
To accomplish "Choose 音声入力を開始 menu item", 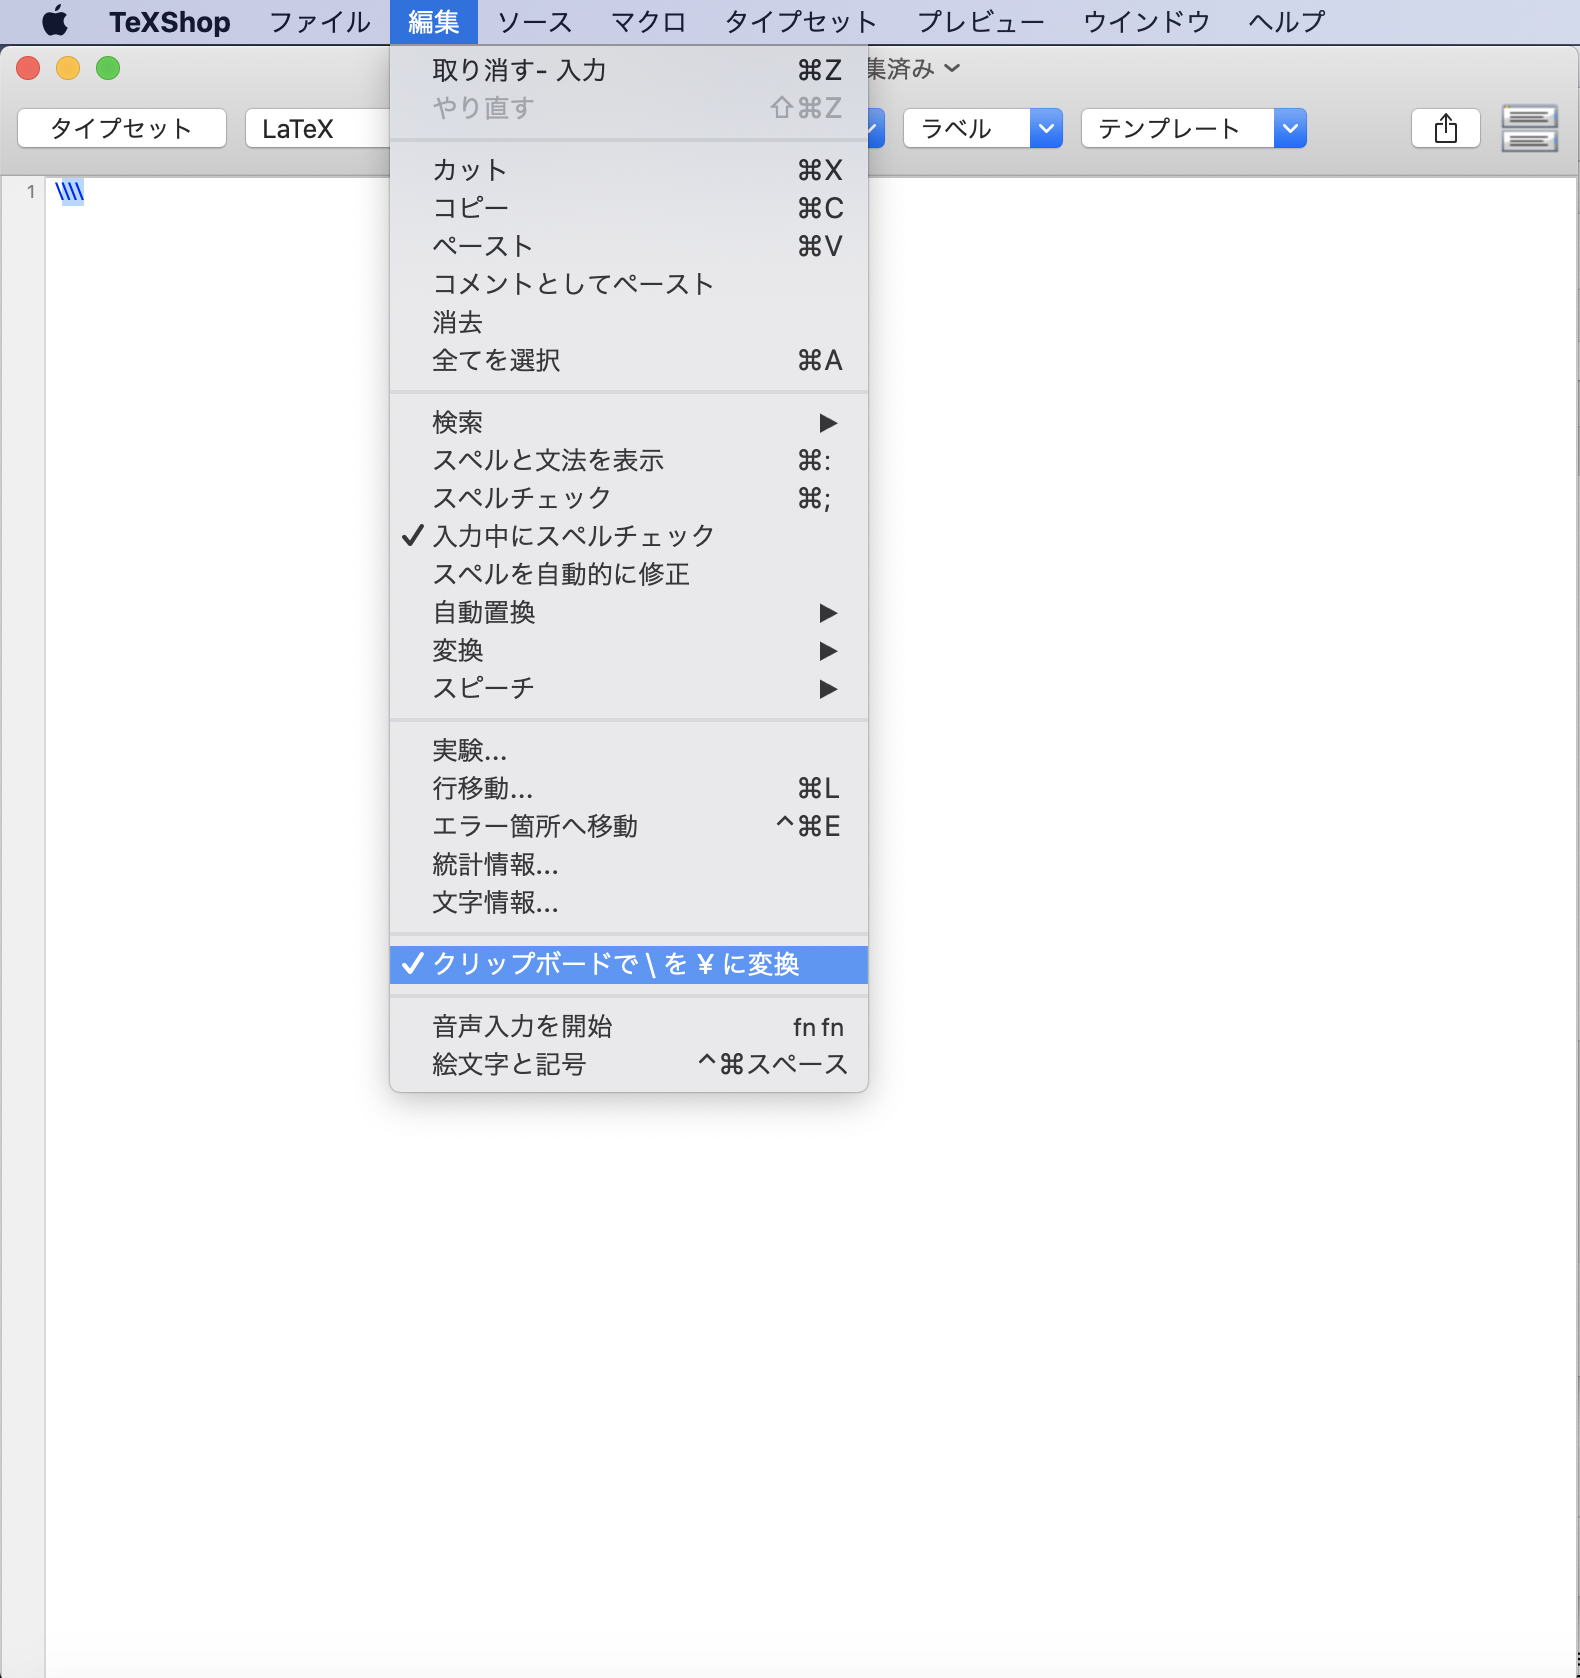I will (x=629, y=1026).
